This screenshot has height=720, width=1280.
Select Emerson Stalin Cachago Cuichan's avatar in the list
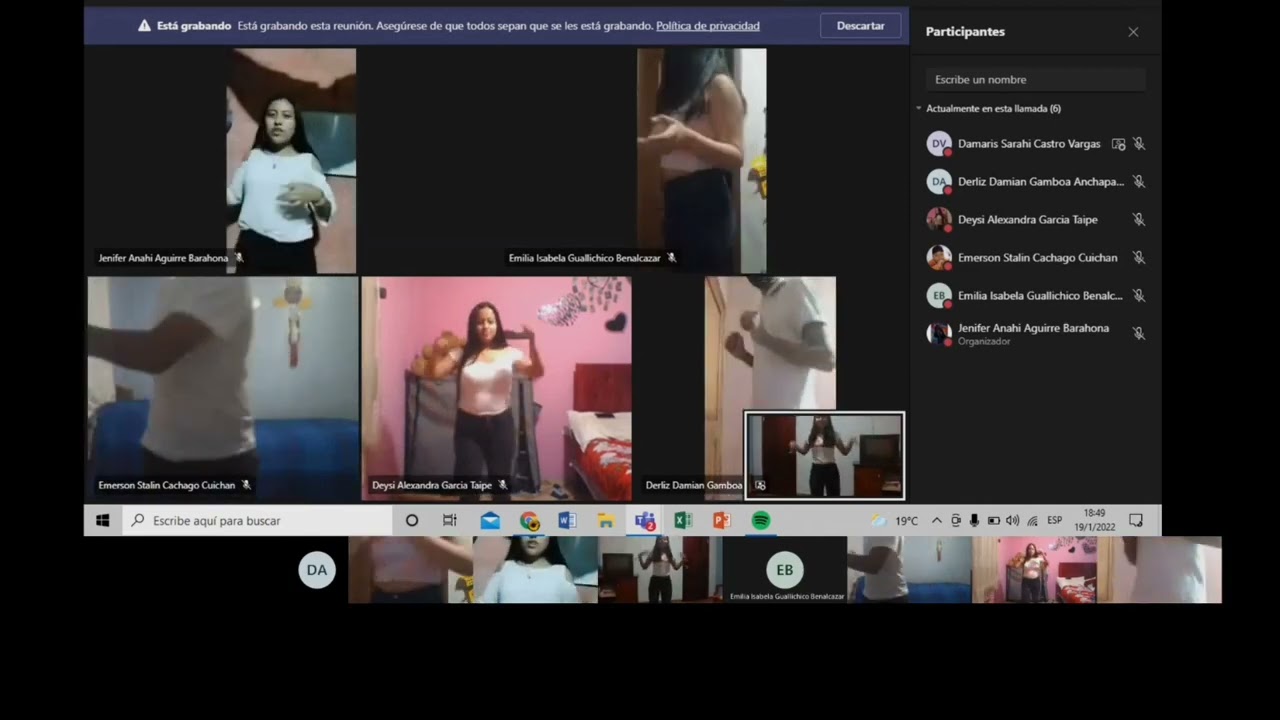(x=939, y=258)
